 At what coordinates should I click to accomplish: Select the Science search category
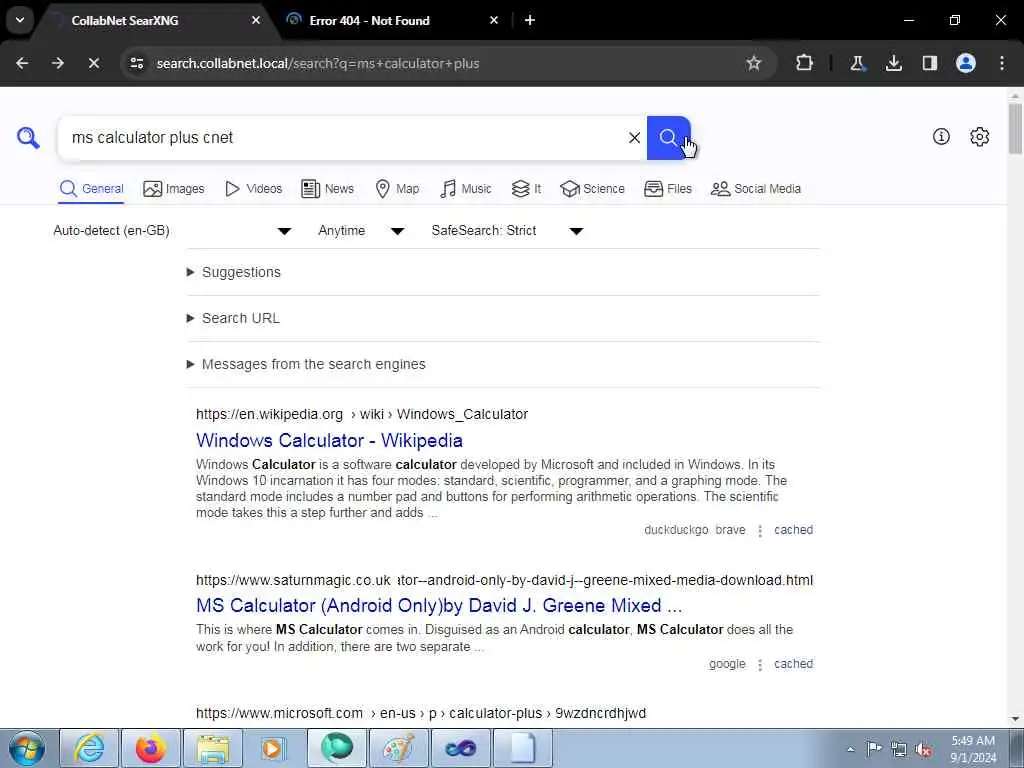pos(592,189)
